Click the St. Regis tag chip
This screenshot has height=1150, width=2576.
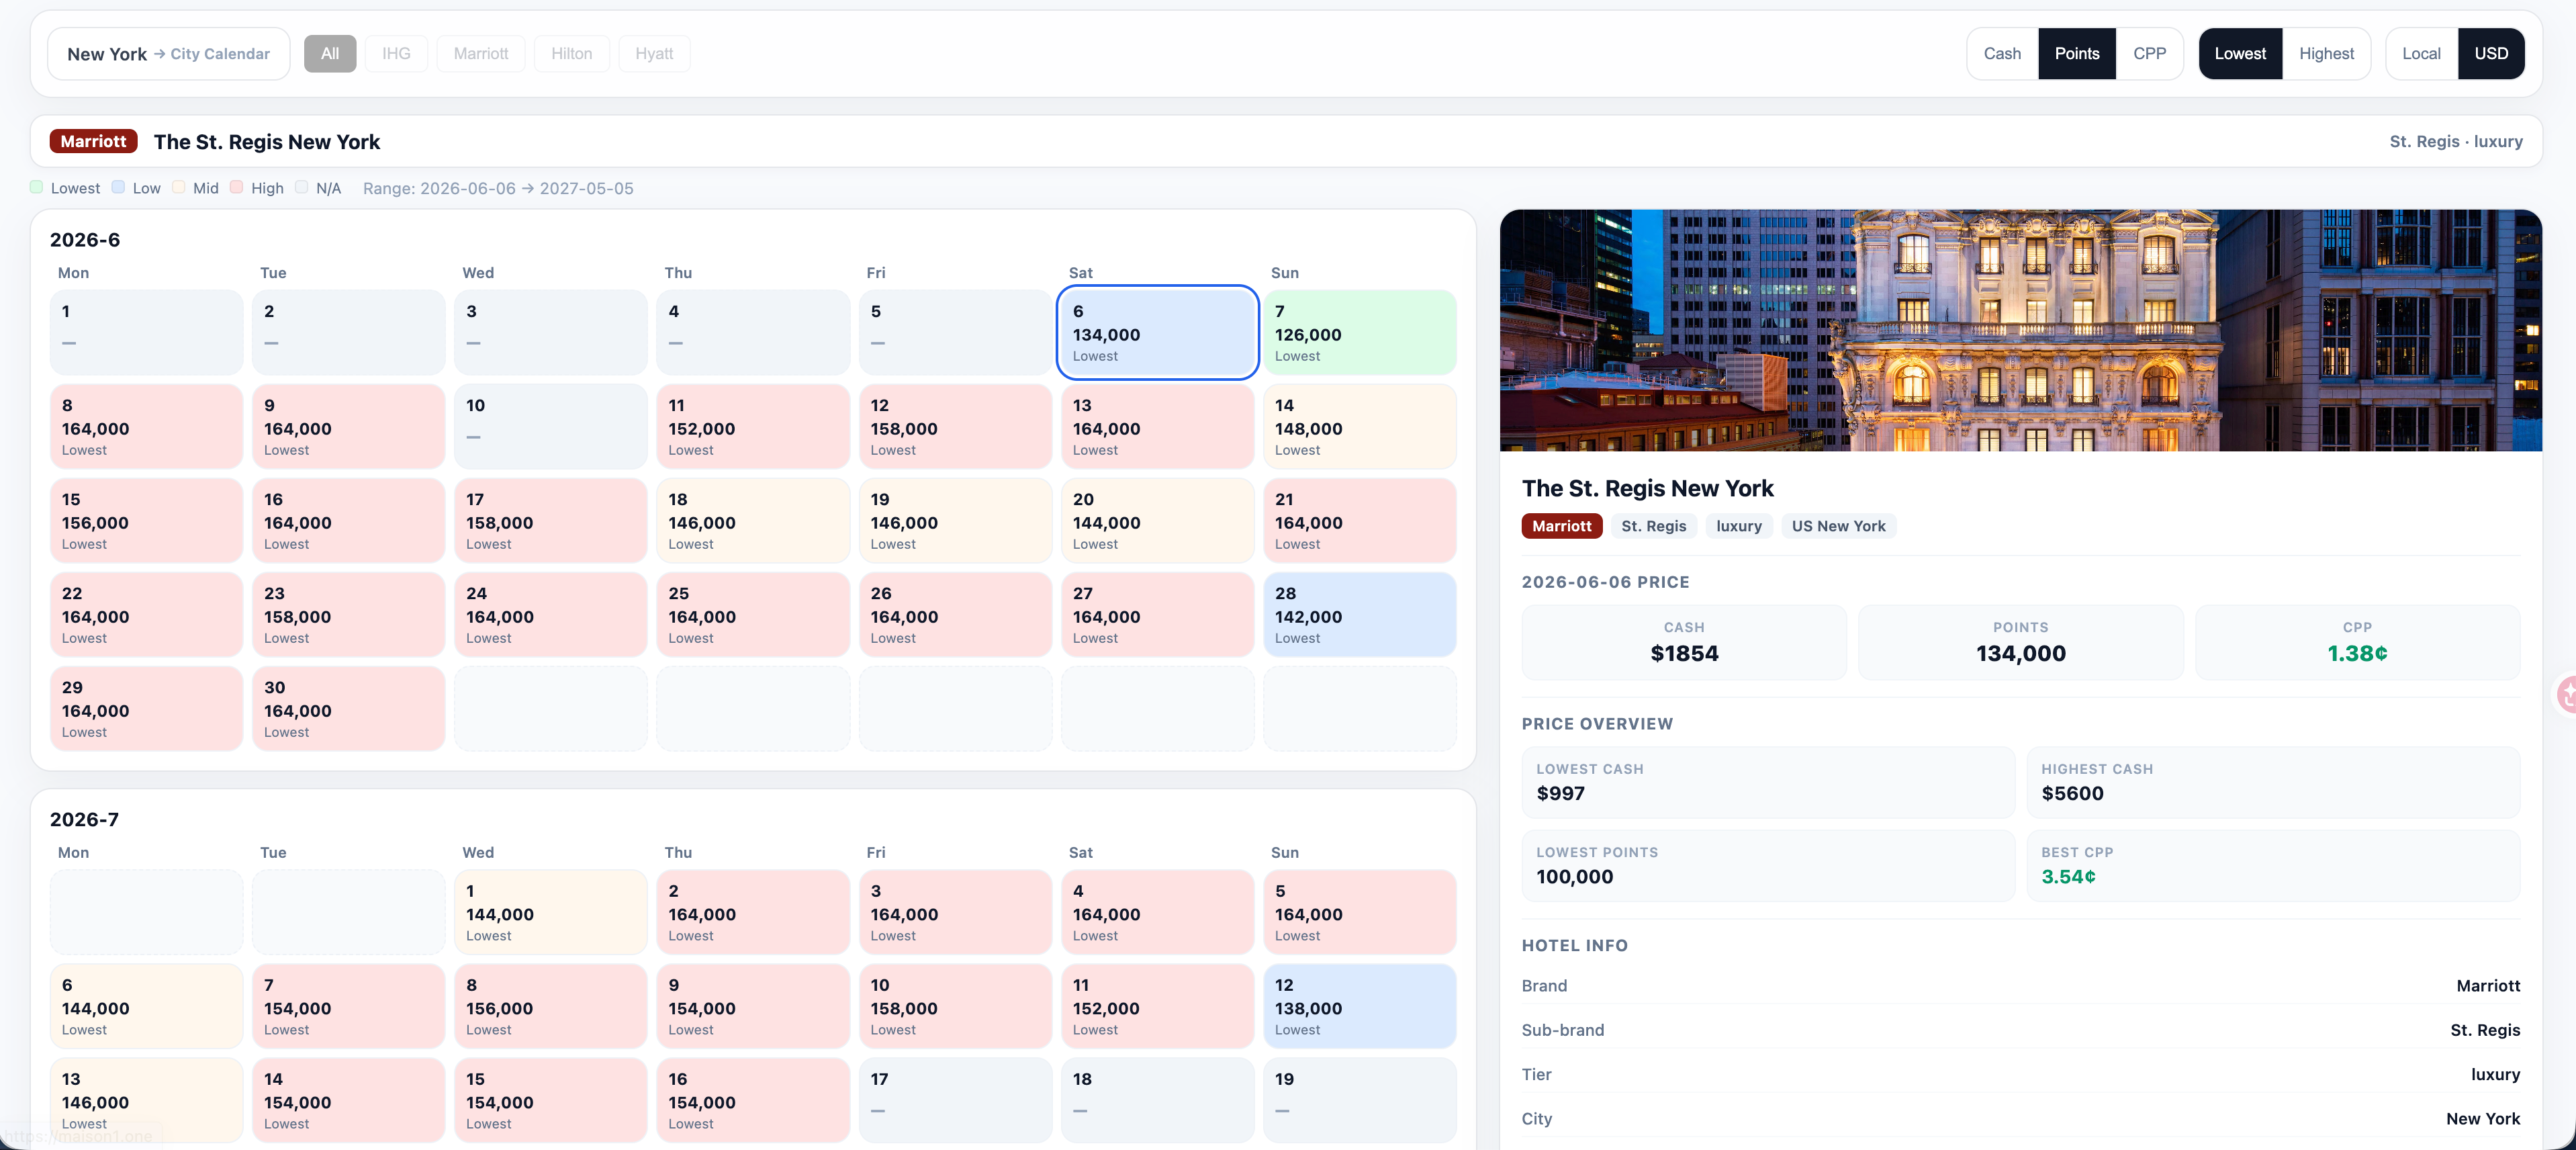(x=1653, y=526)
